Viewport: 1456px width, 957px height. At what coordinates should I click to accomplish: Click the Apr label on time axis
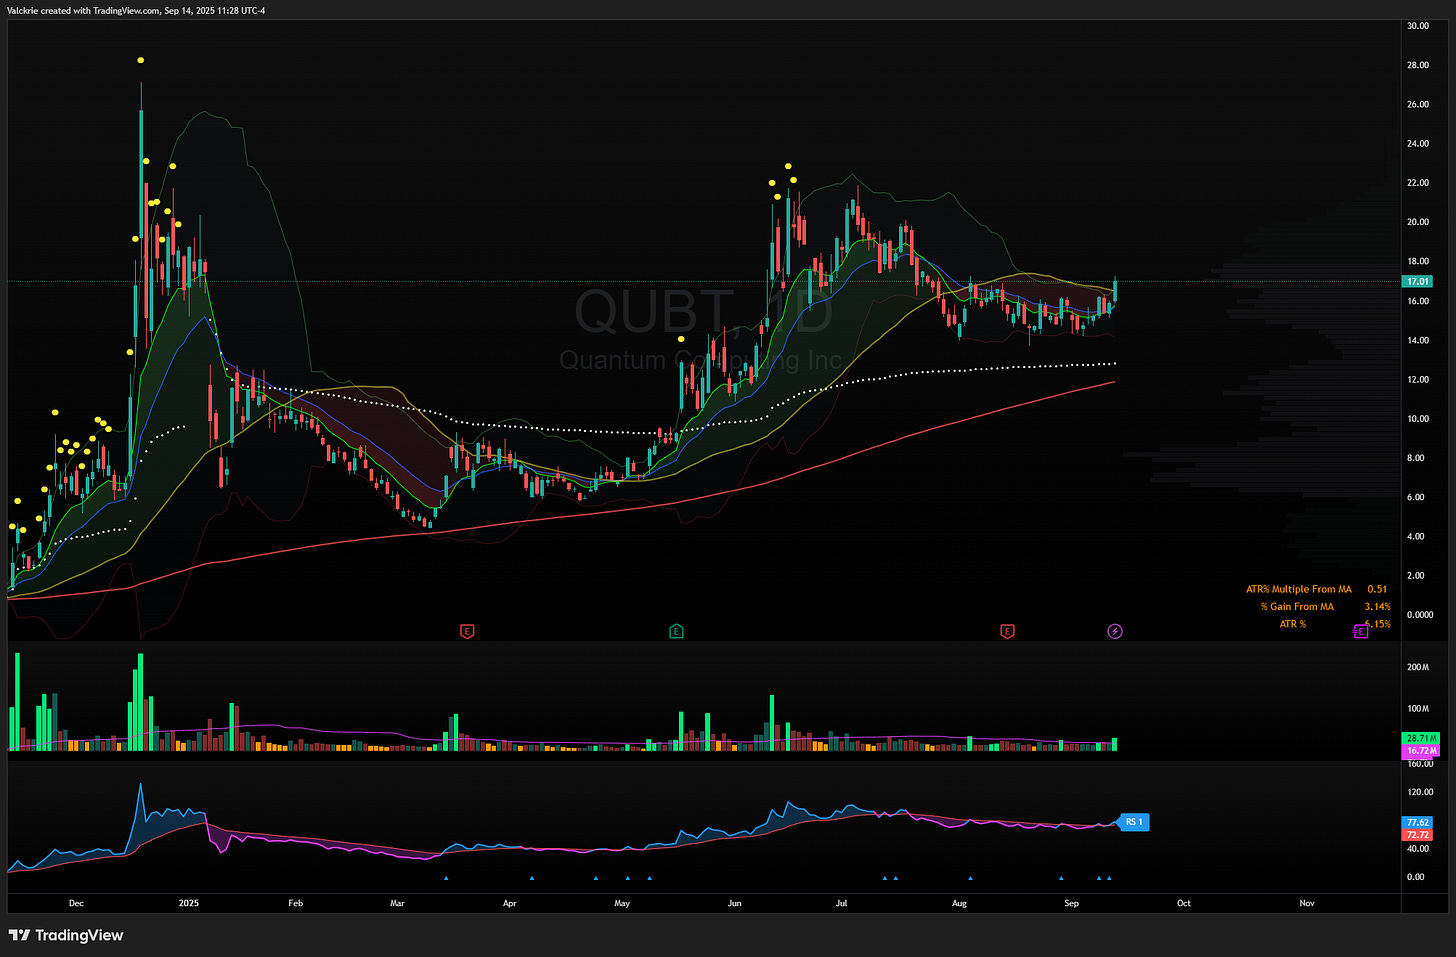pos(510,903)
